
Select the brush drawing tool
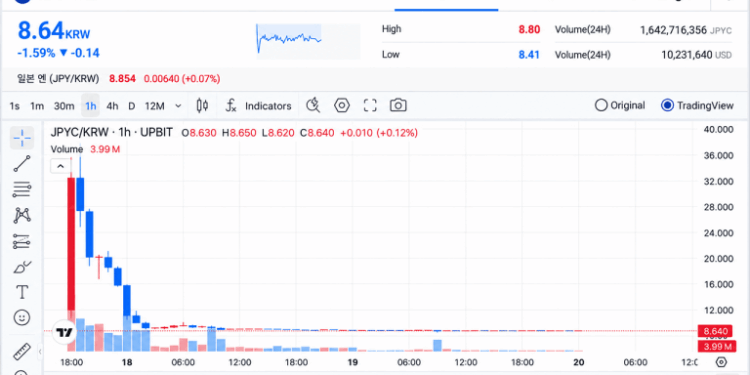click(x=22, y=267)
